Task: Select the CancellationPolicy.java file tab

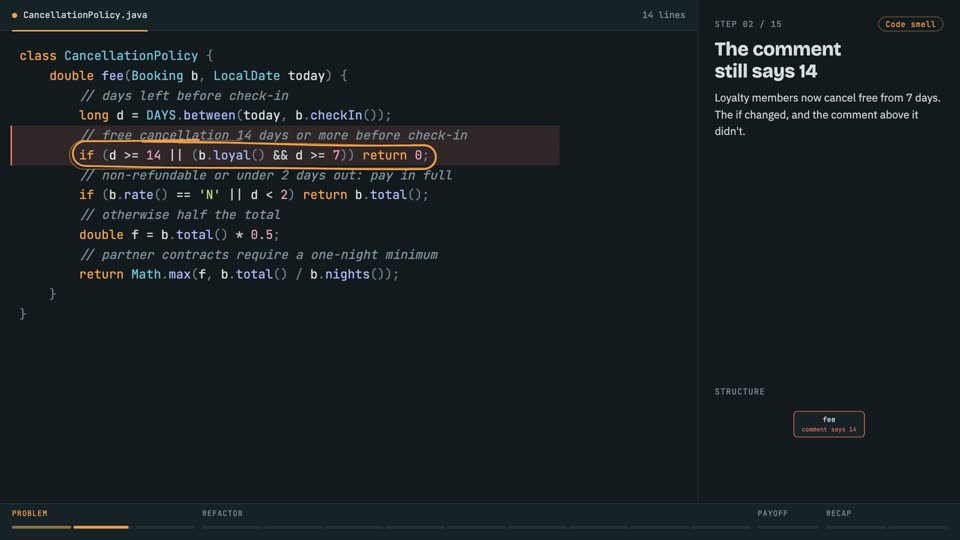Action: click(80, 15)
